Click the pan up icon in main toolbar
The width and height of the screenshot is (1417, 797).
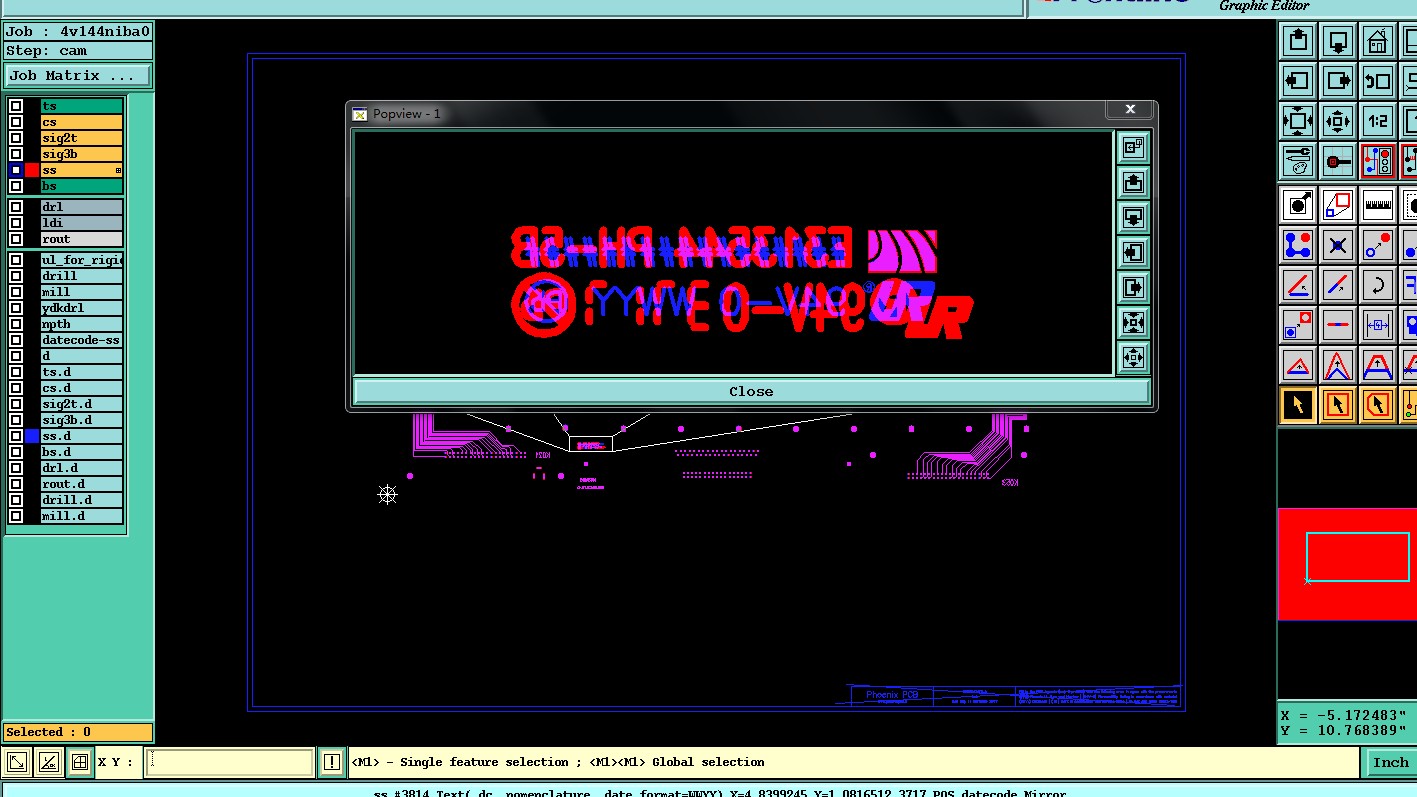1298,41
